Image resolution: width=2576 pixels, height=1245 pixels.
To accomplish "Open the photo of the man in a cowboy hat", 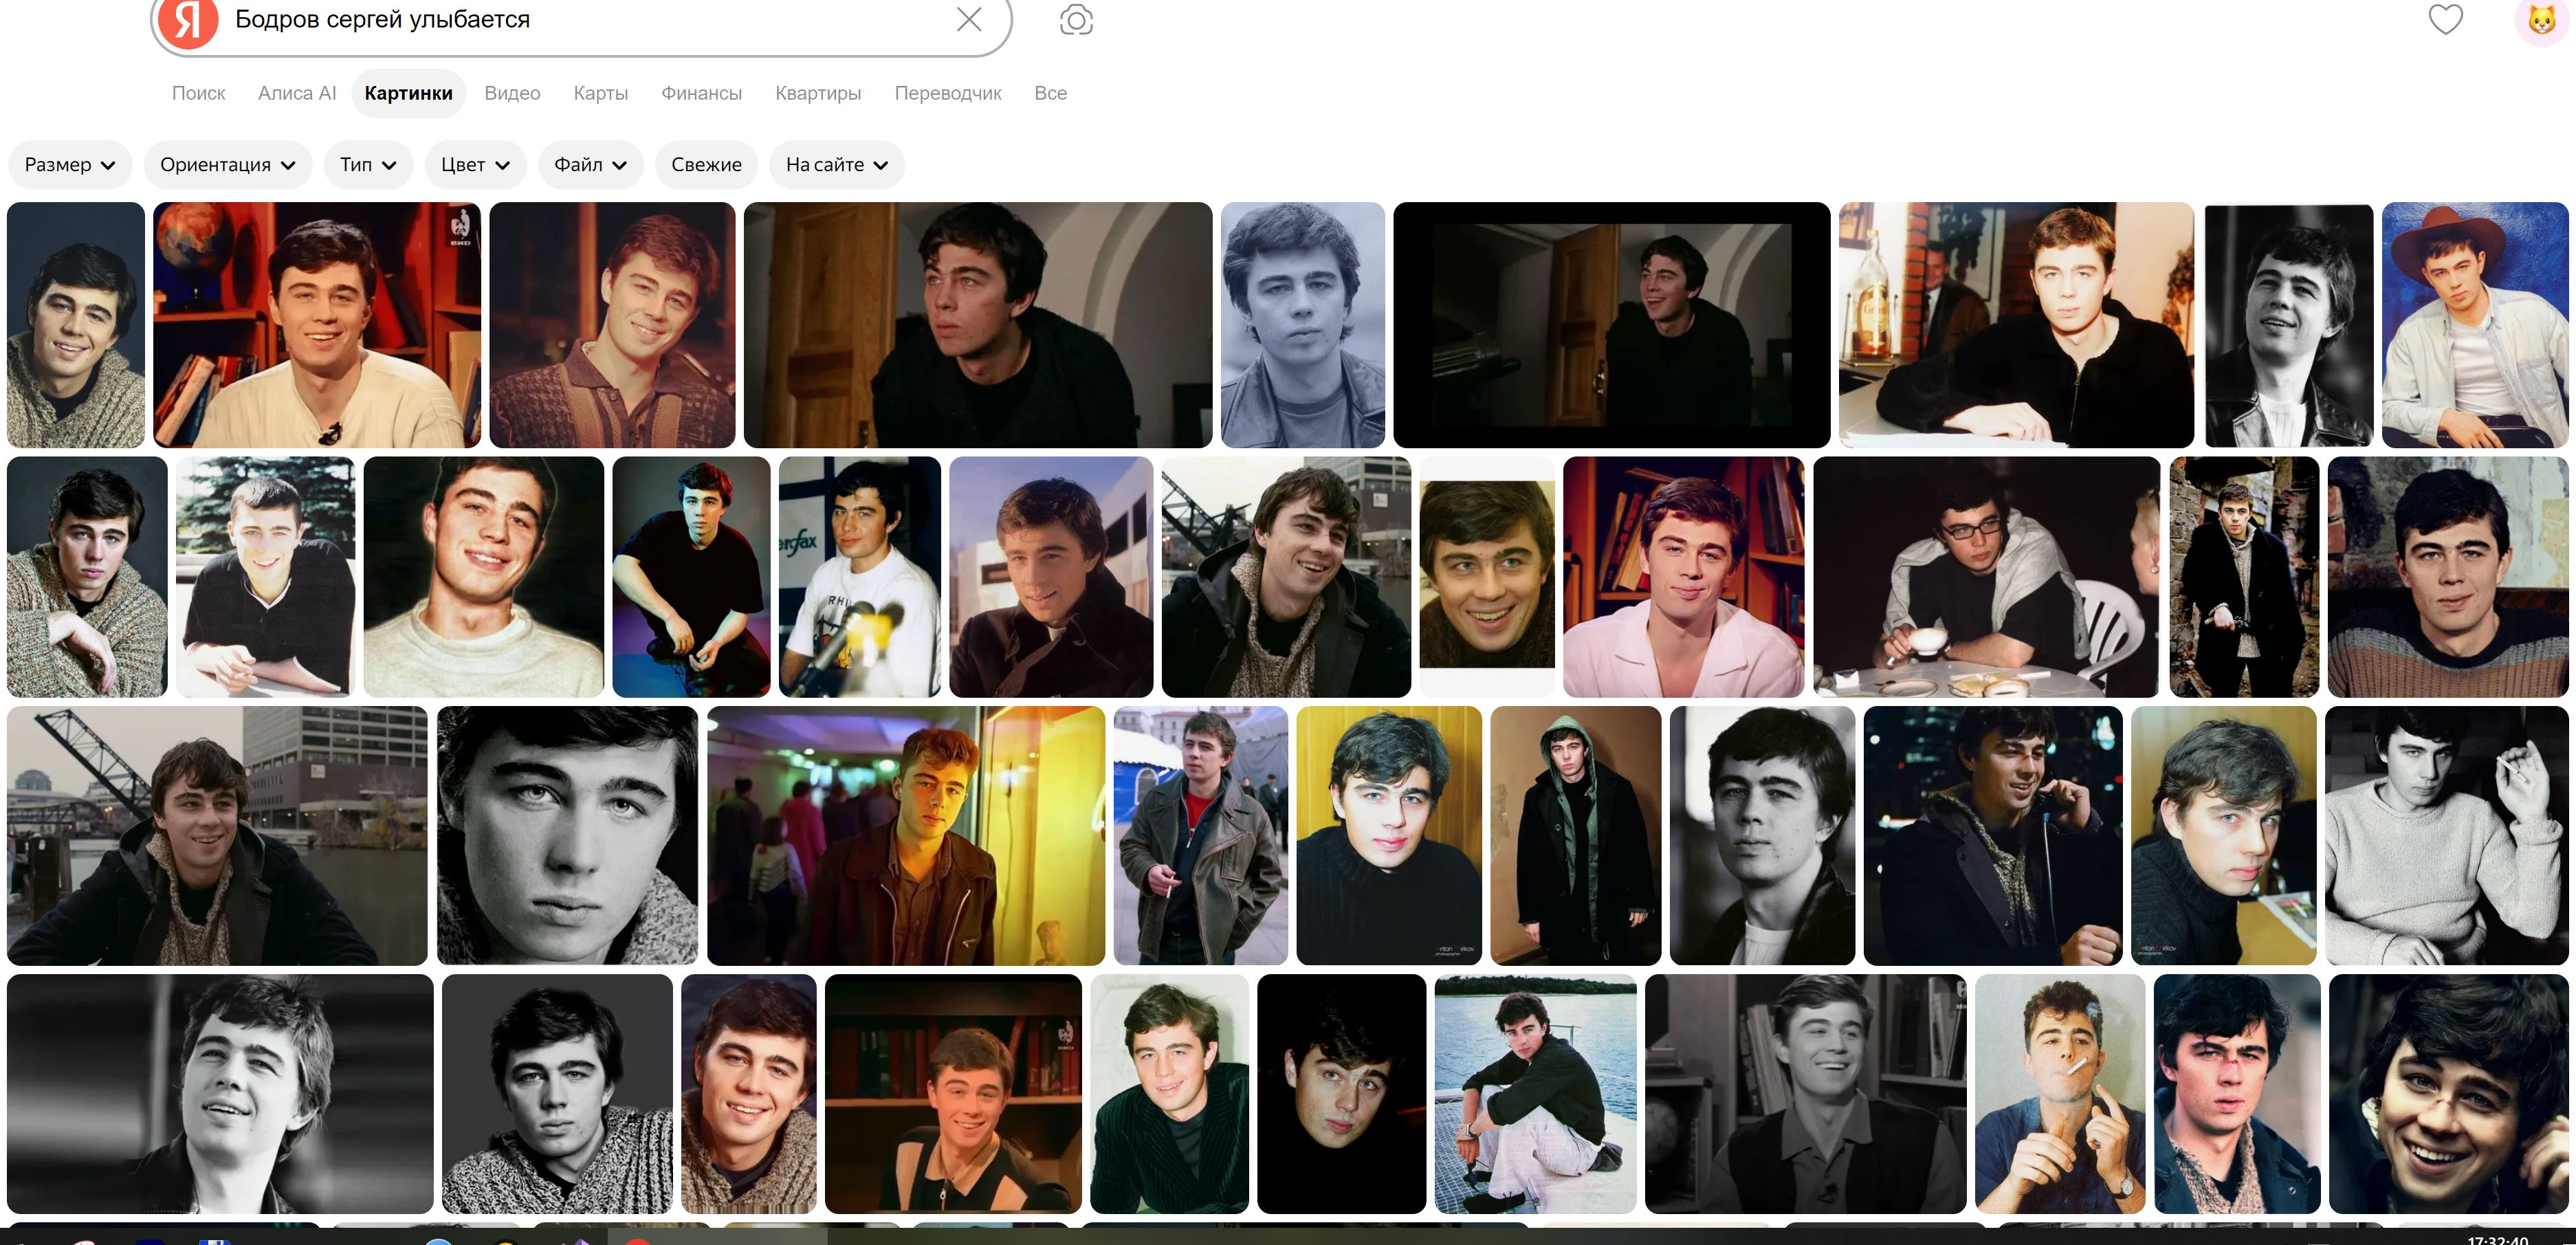I will point(2475,325).
